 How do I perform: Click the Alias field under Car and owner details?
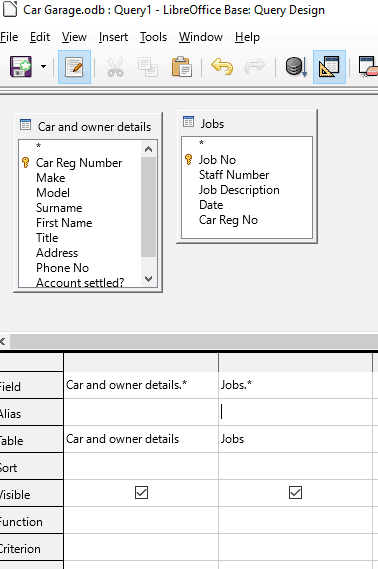pos(141,412)
